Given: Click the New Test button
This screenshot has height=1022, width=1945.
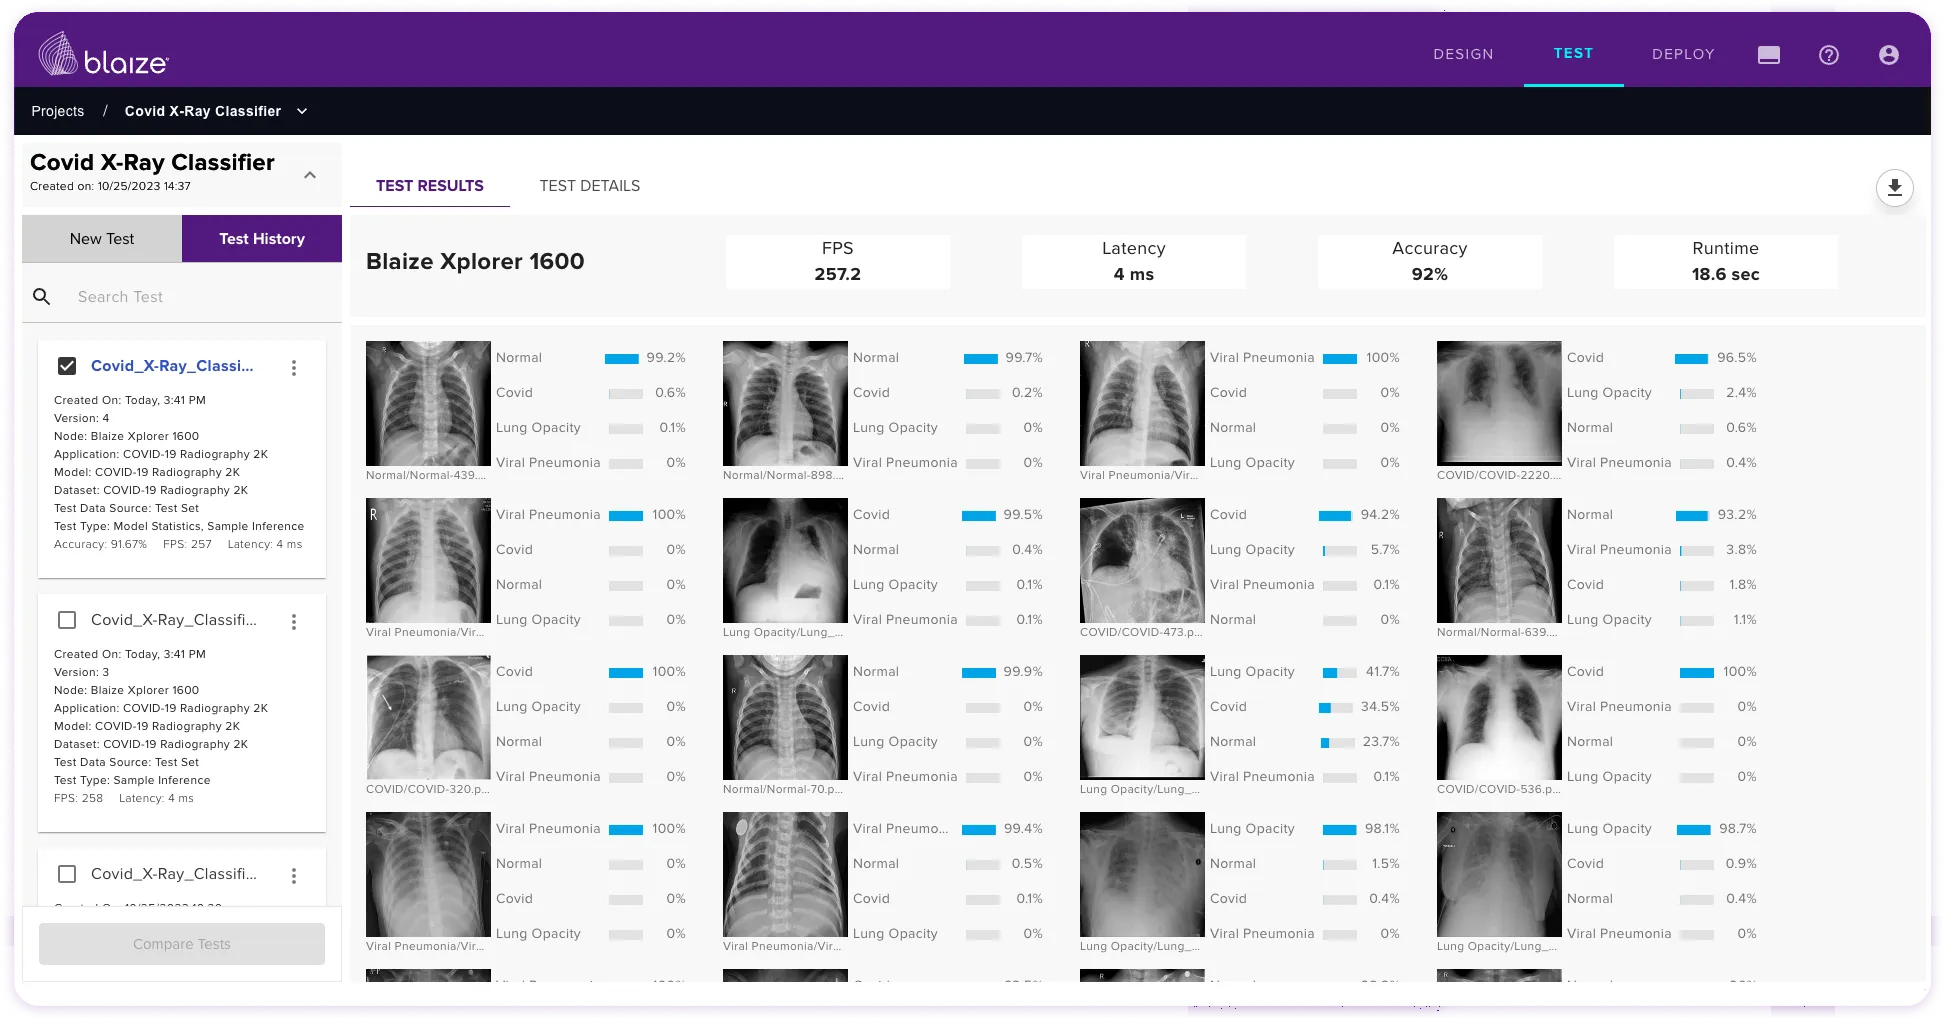Looking at the screenshot, I should coord(102,239).
